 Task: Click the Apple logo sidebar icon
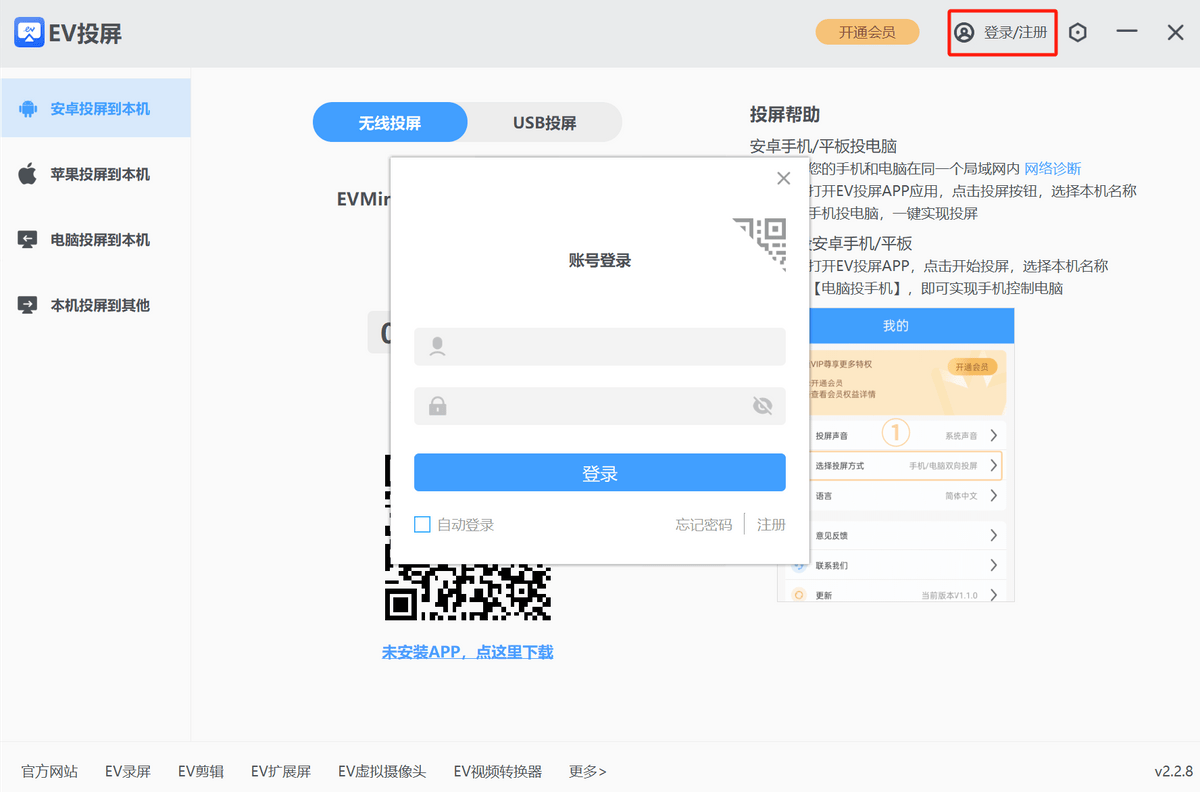click(28, 174)
